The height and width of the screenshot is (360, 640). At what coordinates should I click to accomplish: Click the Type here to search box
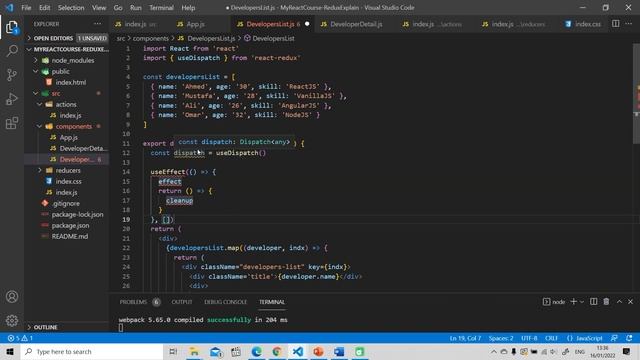[x=92, y=351]
